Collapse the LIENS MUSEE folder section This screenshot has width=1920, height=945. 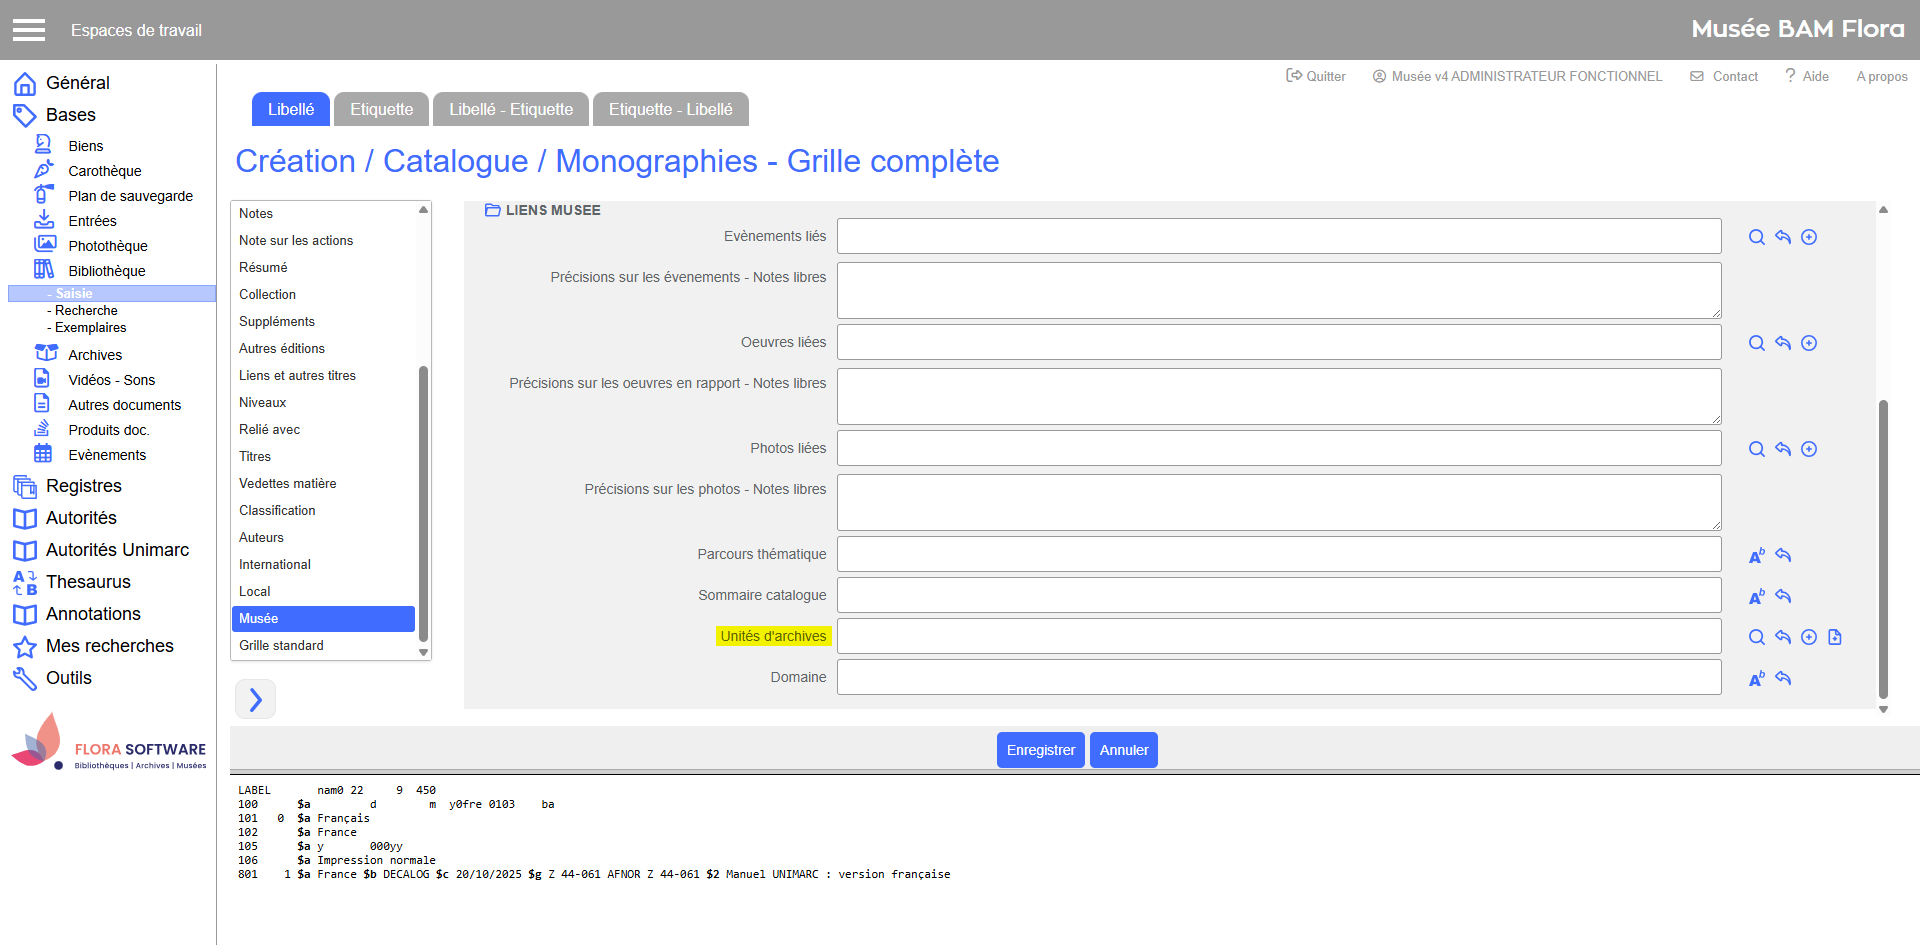pyautogui.click(x=492, y=210)
